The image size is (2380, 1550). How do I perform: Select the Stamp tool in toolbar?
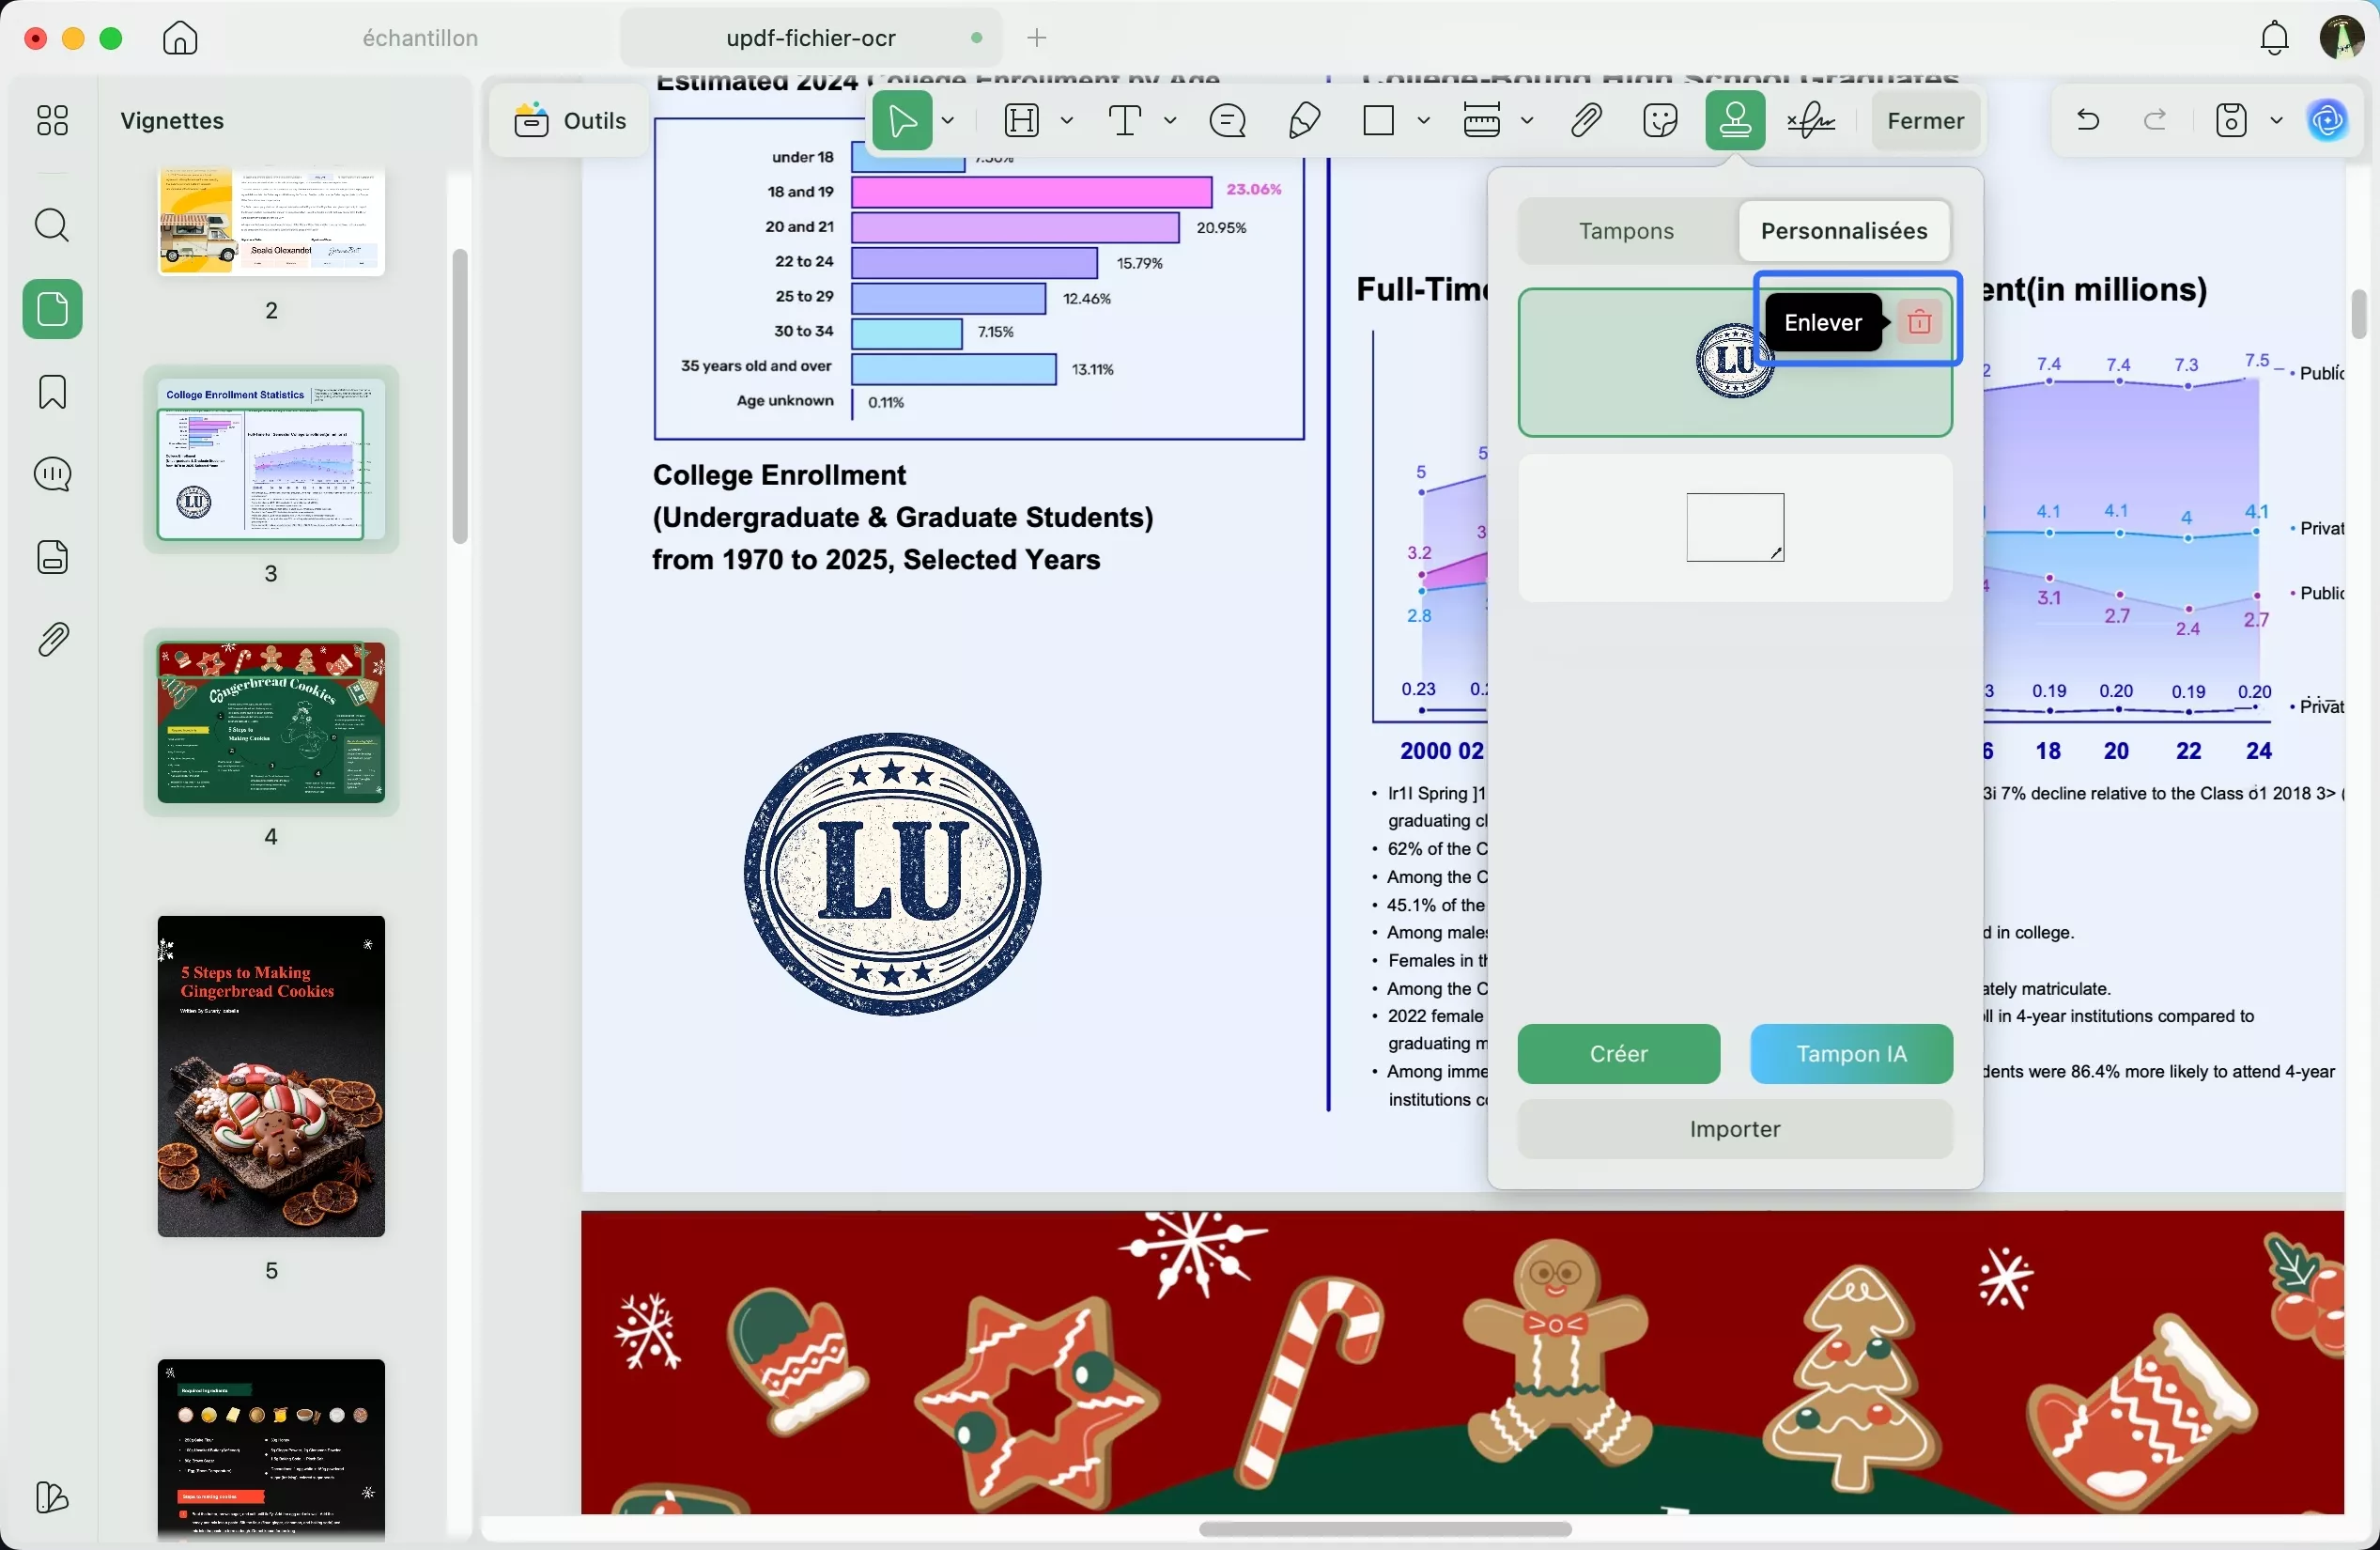(x=1734, y=121)
